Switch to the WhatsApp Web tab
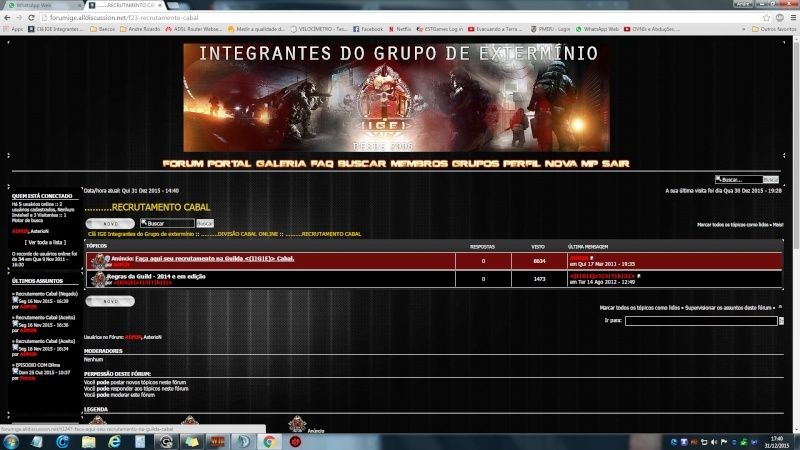This screenshot has height=450, width=800. coord(42,5)
